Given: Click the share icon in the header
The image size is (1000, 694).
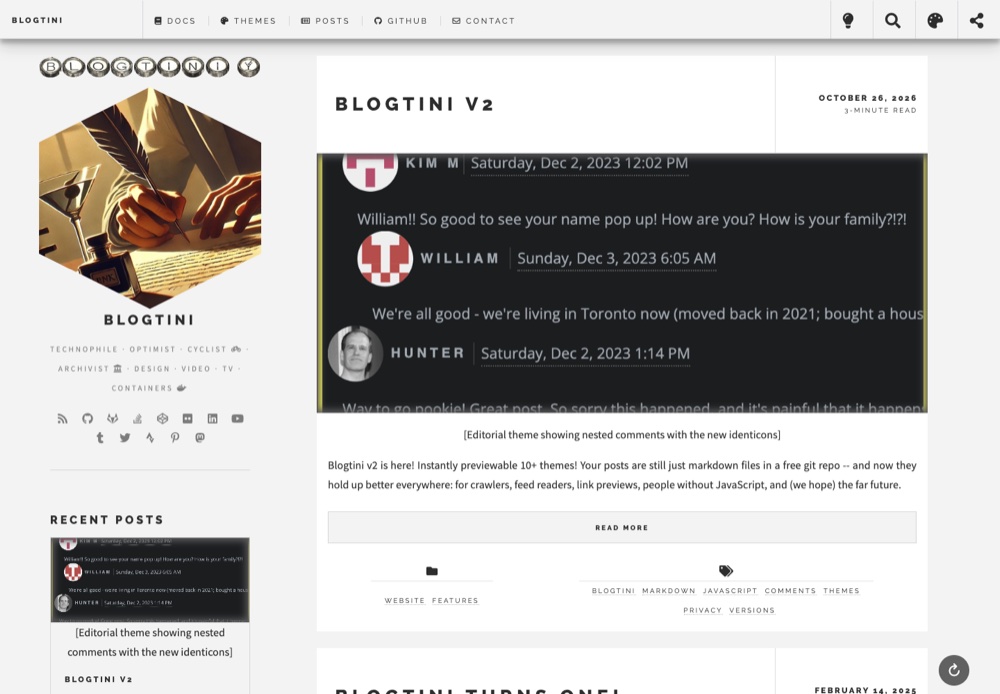Looking at the screenshot, I should 976,20.
